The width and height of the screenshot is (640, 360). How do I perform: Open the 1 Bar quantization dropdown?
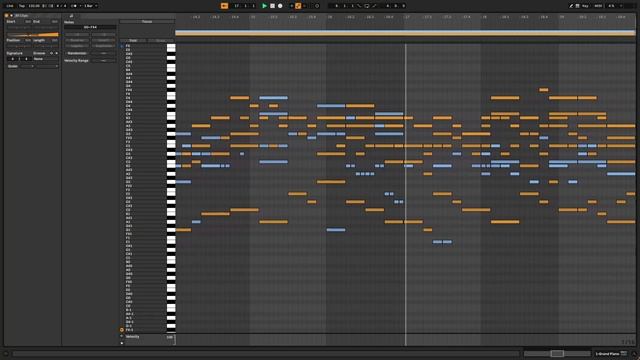pyautogui.click(x=91, y=6)
